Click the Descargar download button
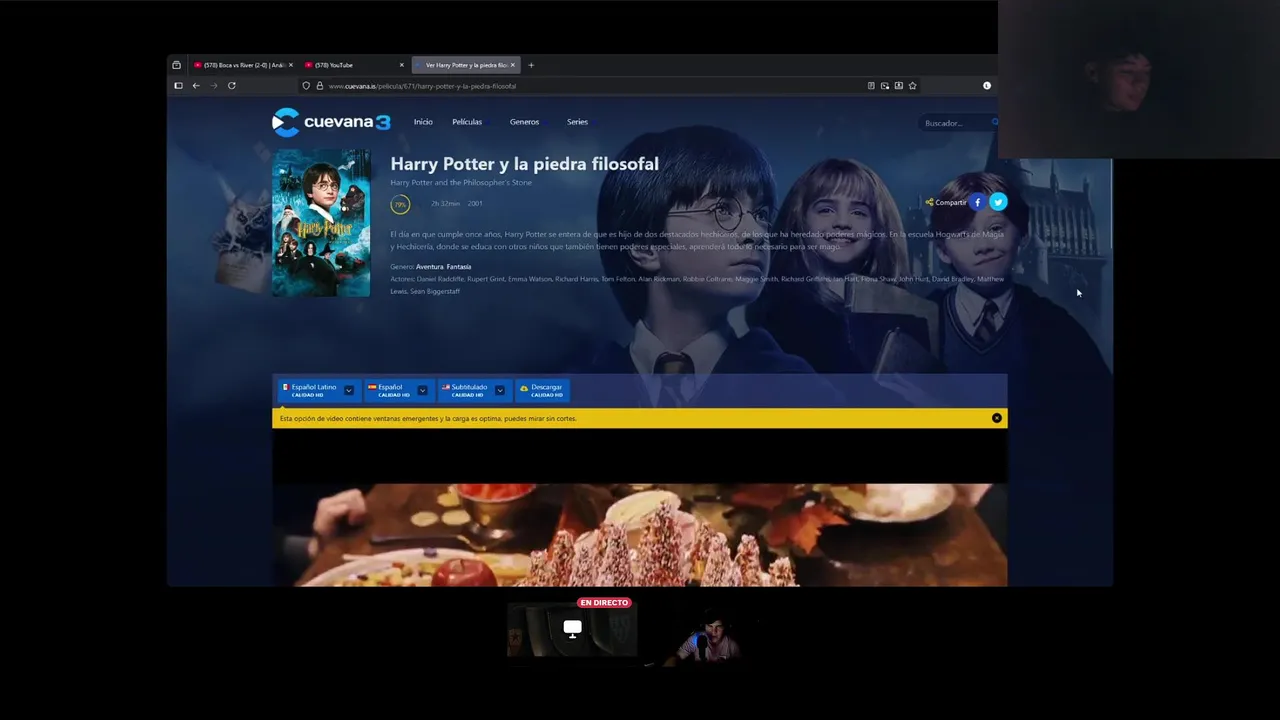 542,390
